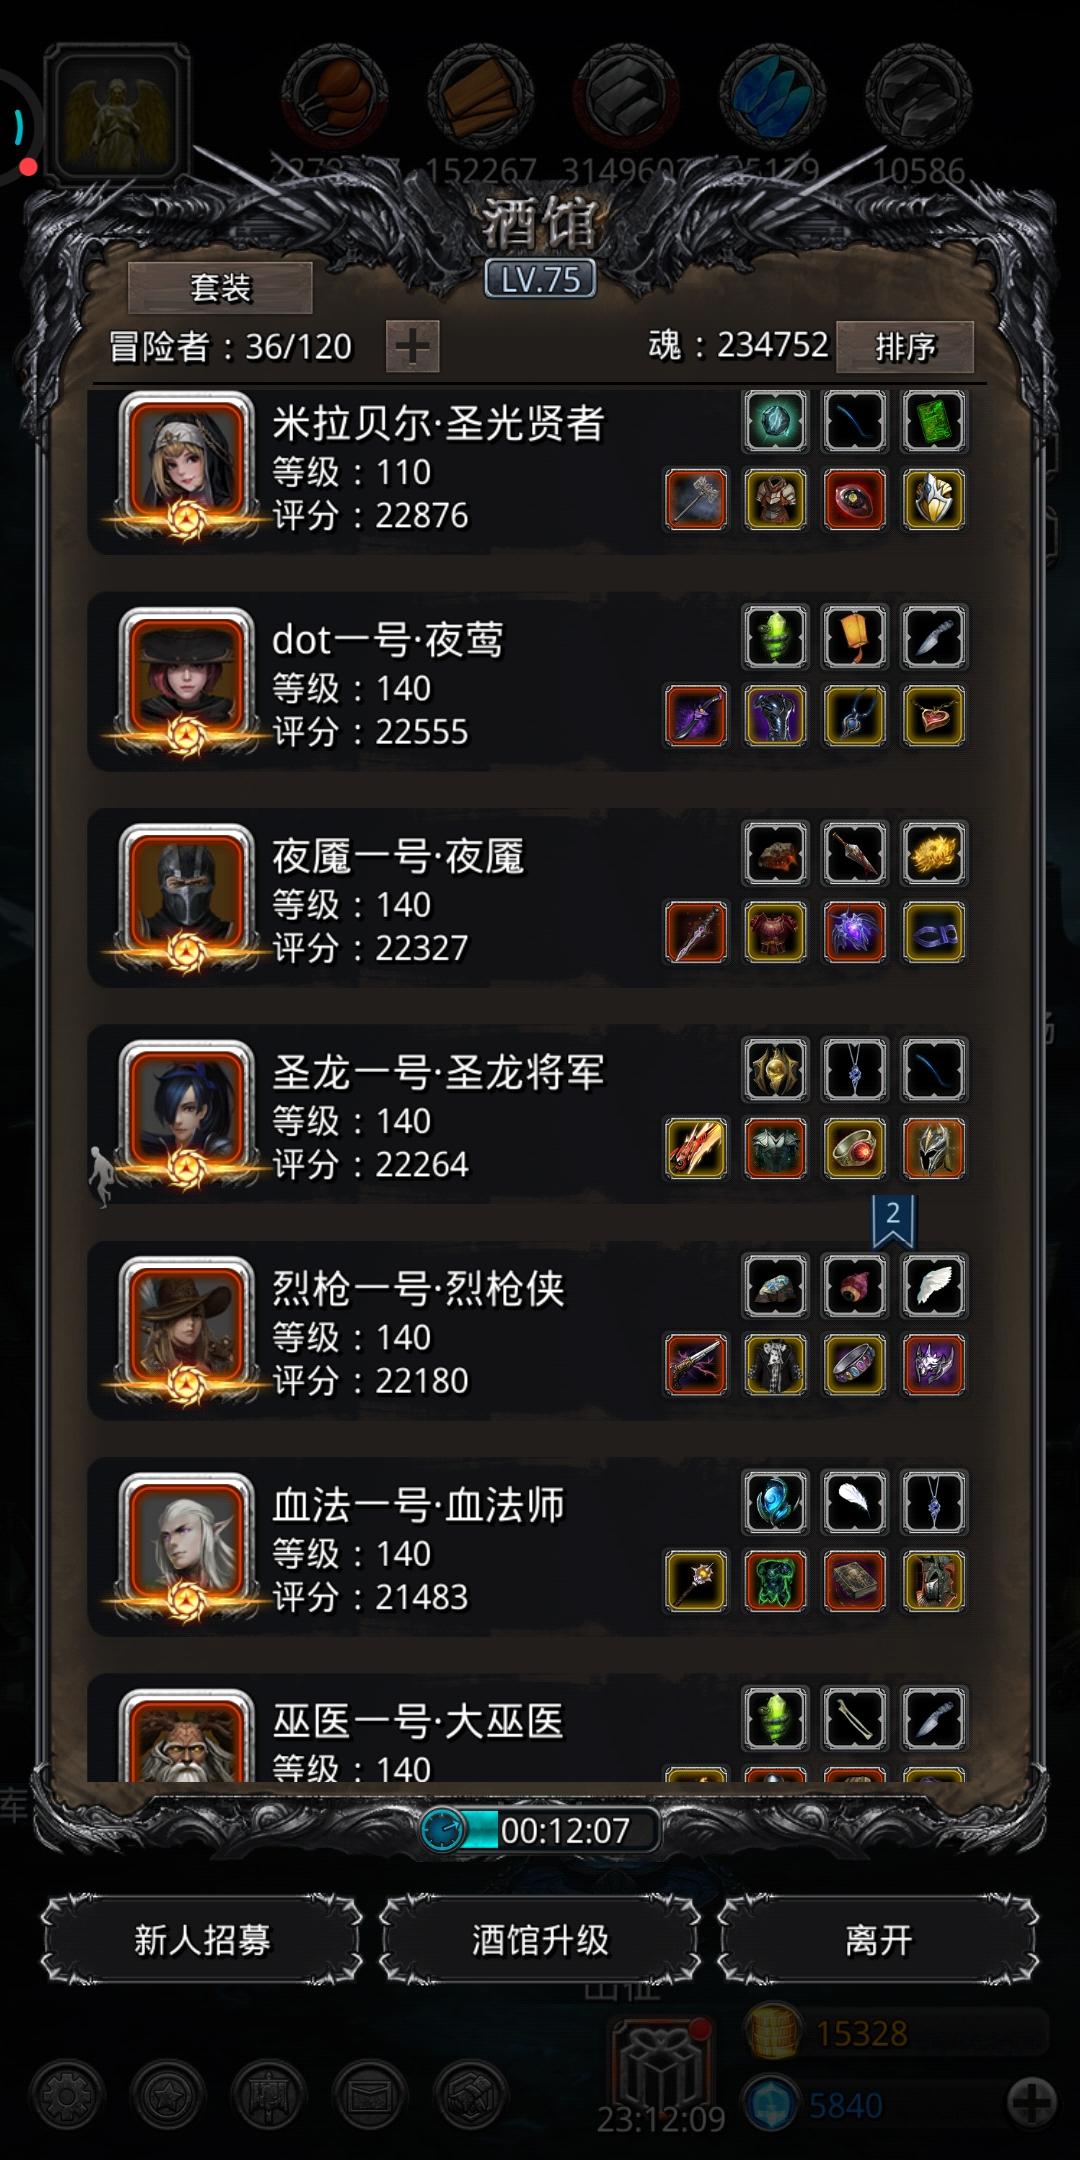Tap the plus button beside 冒险者 count
This screenshot has height=2160, width=1080.
click(x=412, y=347)
